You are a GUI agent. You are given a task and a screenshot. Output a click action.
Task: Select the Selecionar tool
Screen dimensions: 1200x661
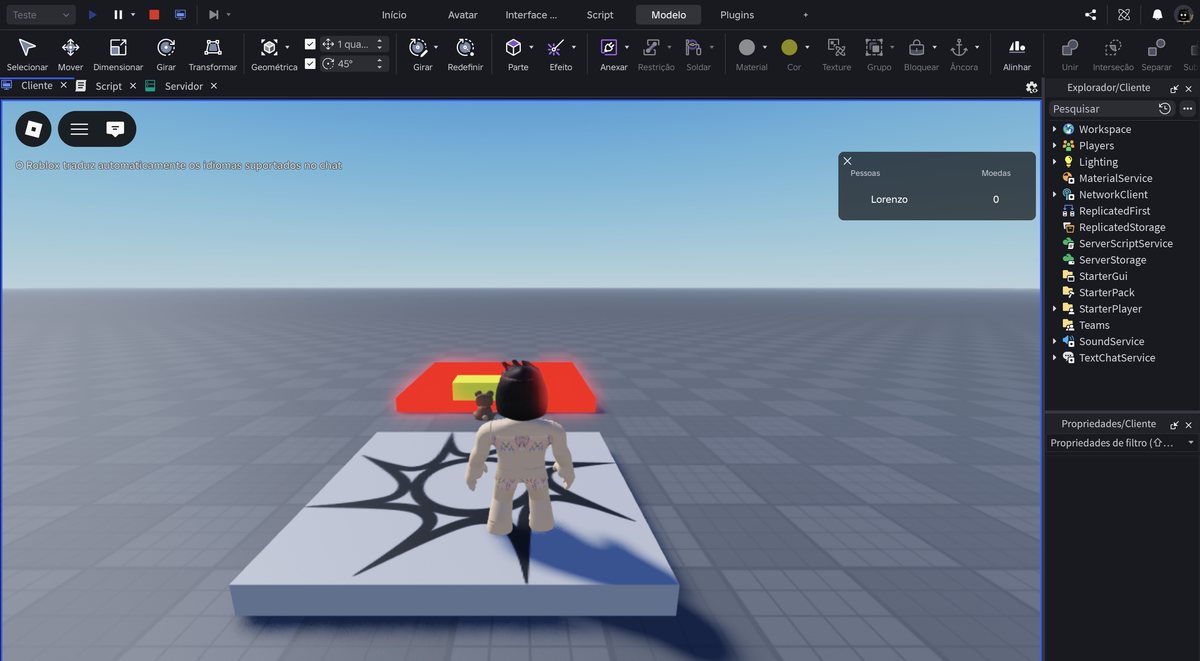(27, 54)
